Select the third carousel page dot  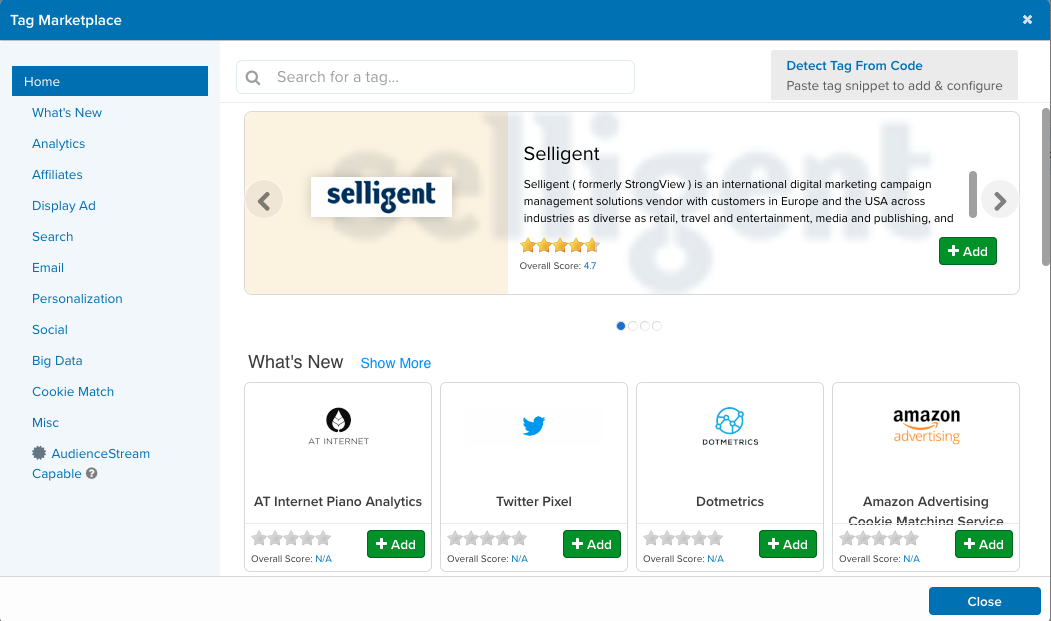coord(645,326)
